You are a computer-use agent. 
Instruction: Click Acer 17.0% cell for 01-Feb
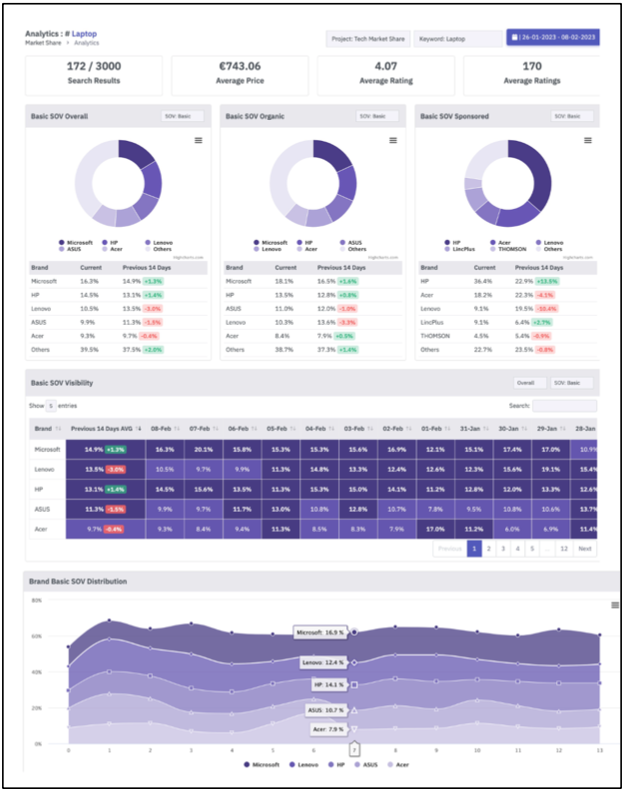click(x=436, y=529)
